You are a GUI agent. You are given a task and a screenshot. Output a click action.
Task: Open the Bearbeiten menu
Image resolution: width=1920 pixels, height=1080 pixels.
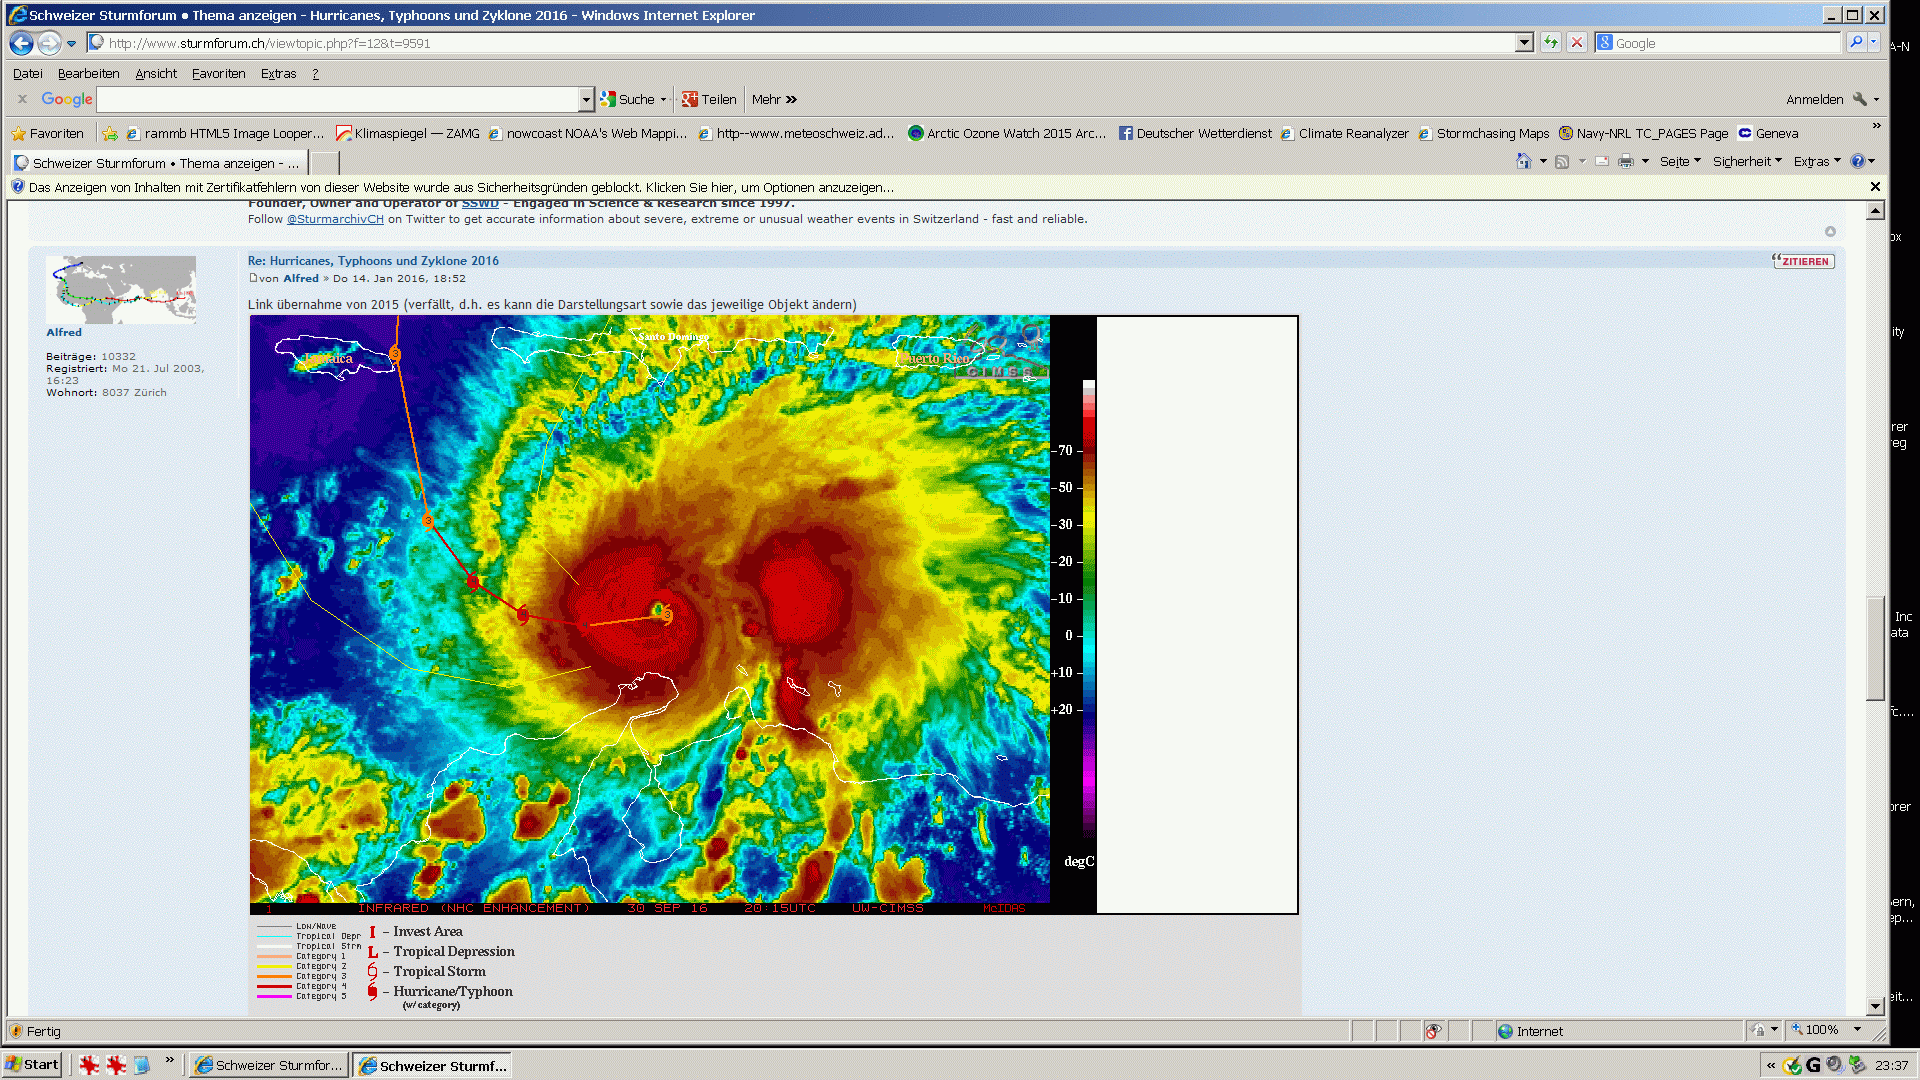tap(88, 73)
